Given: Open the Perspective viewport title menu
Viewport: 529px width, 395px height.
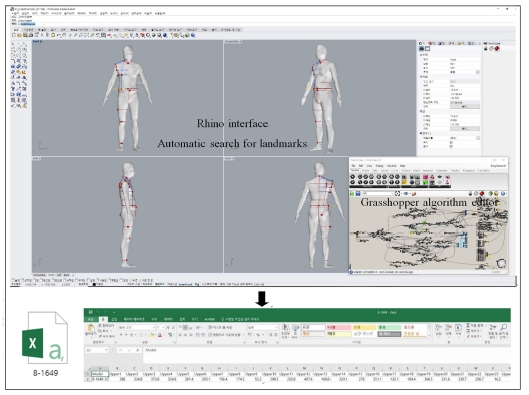Looking at the screenshot, I should (x=233, y=41).
